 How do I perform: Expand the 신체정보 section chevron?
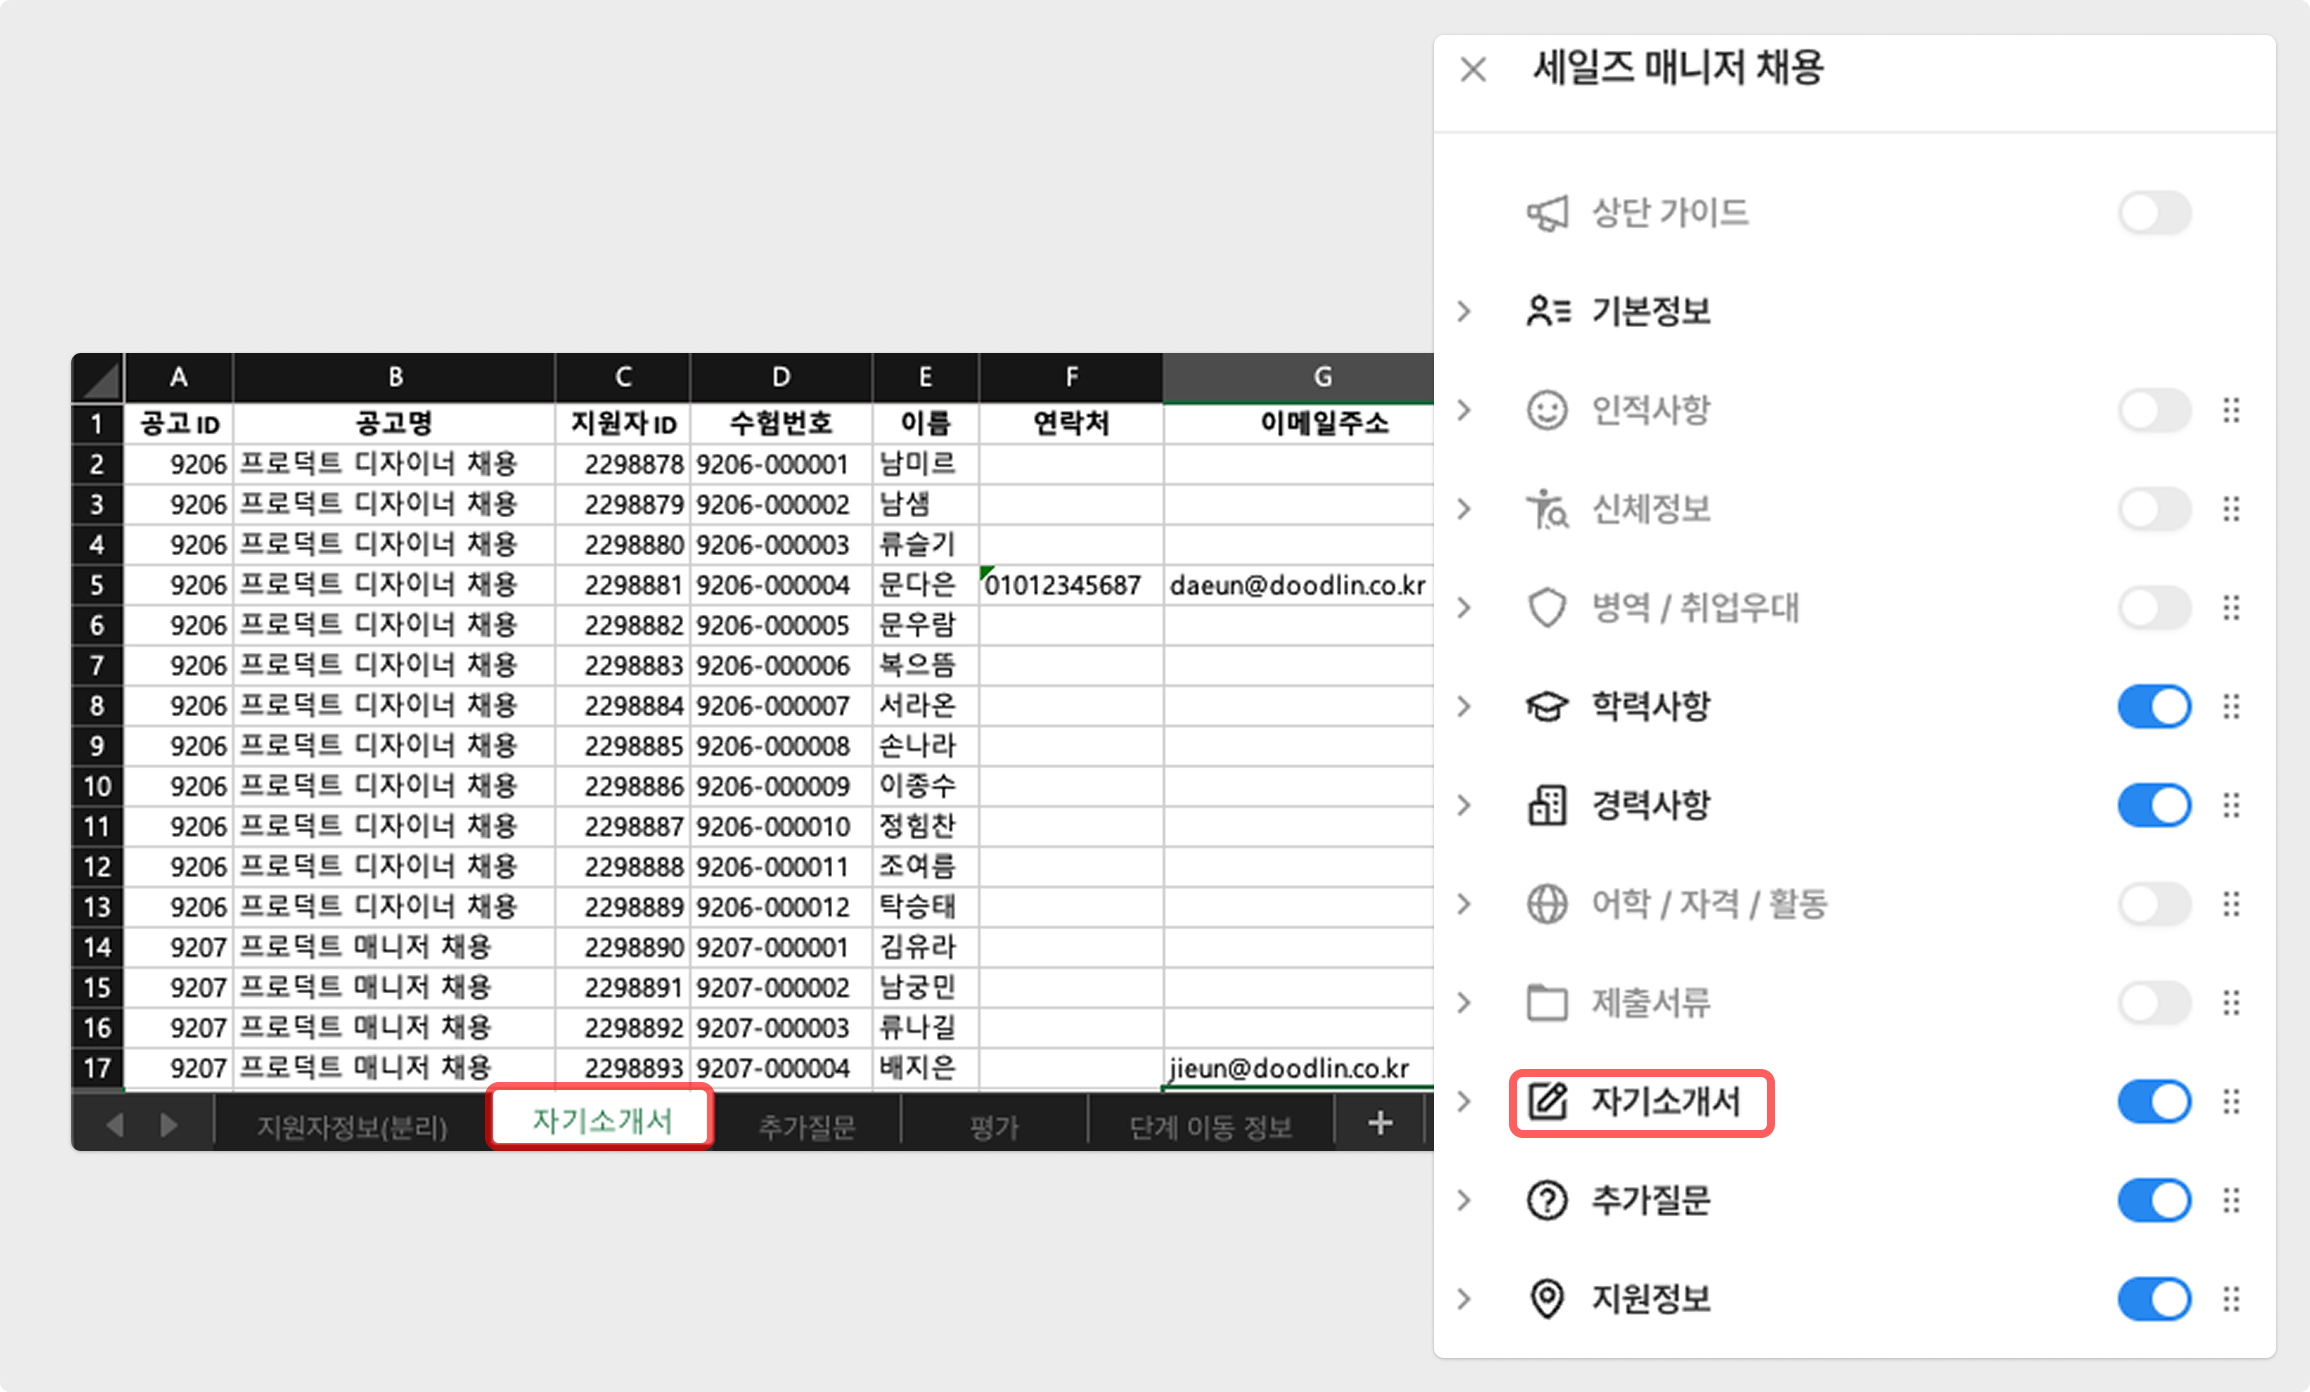tap(1465, 509)
